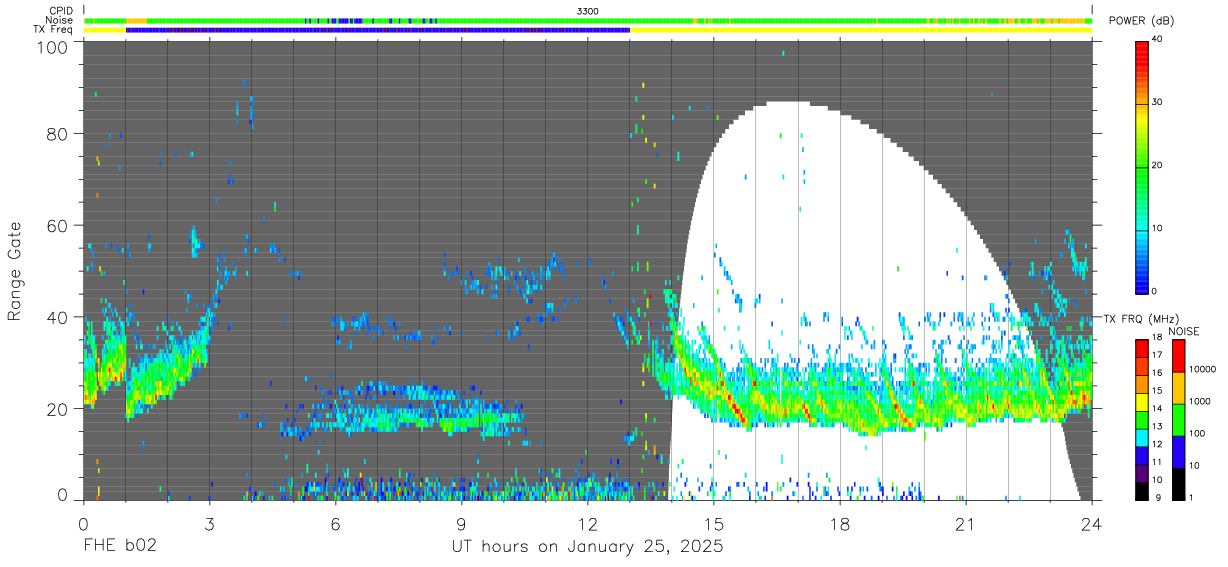Click the '30' tick on POWER scale
This screenshot has width=1228, height=567.
(x=1159, y=102)
